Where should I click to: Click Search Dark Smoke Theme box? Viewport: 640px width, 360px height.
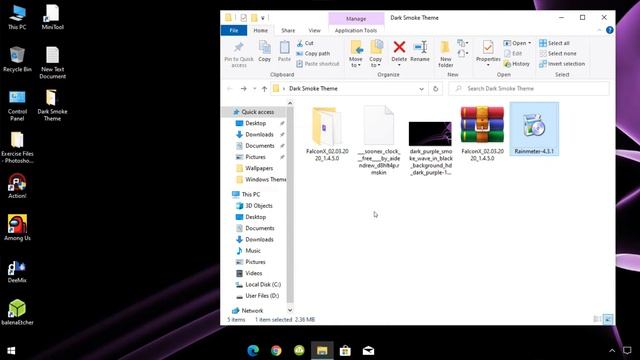click(x=529, y=89)
